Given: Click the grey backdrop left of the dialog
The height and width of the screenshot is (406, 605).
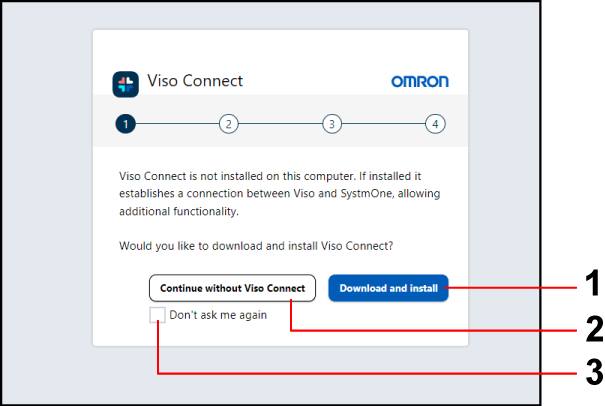Looking at the screenshot, I should point(45,200).
